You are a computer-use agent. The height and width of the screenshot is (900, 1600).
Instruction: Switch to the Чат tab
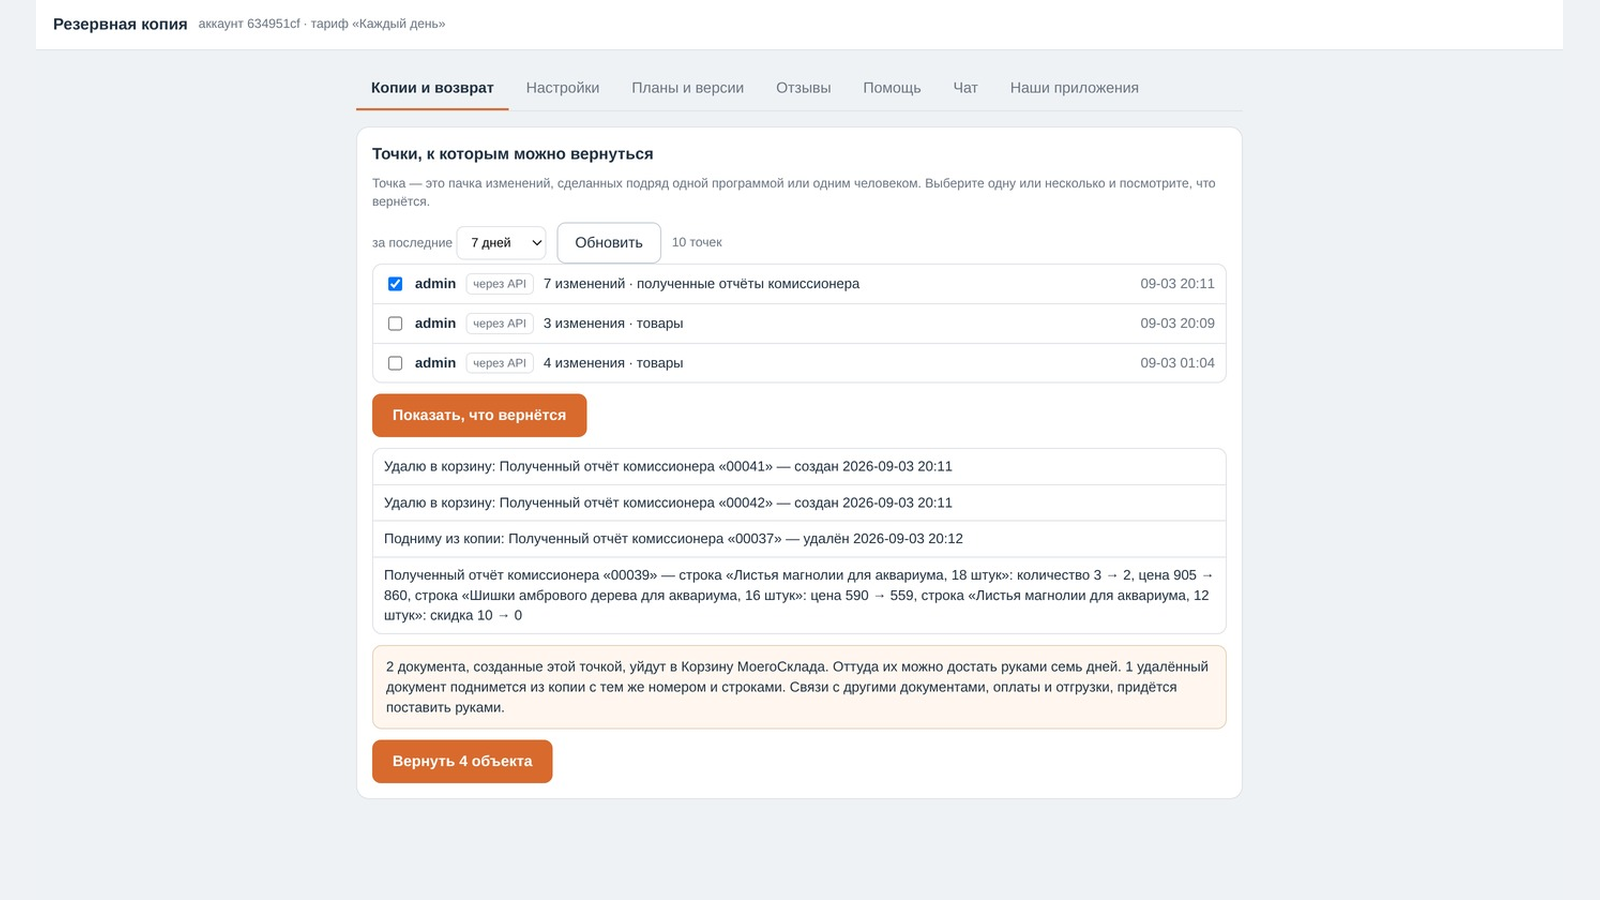(x=965, y=88)
